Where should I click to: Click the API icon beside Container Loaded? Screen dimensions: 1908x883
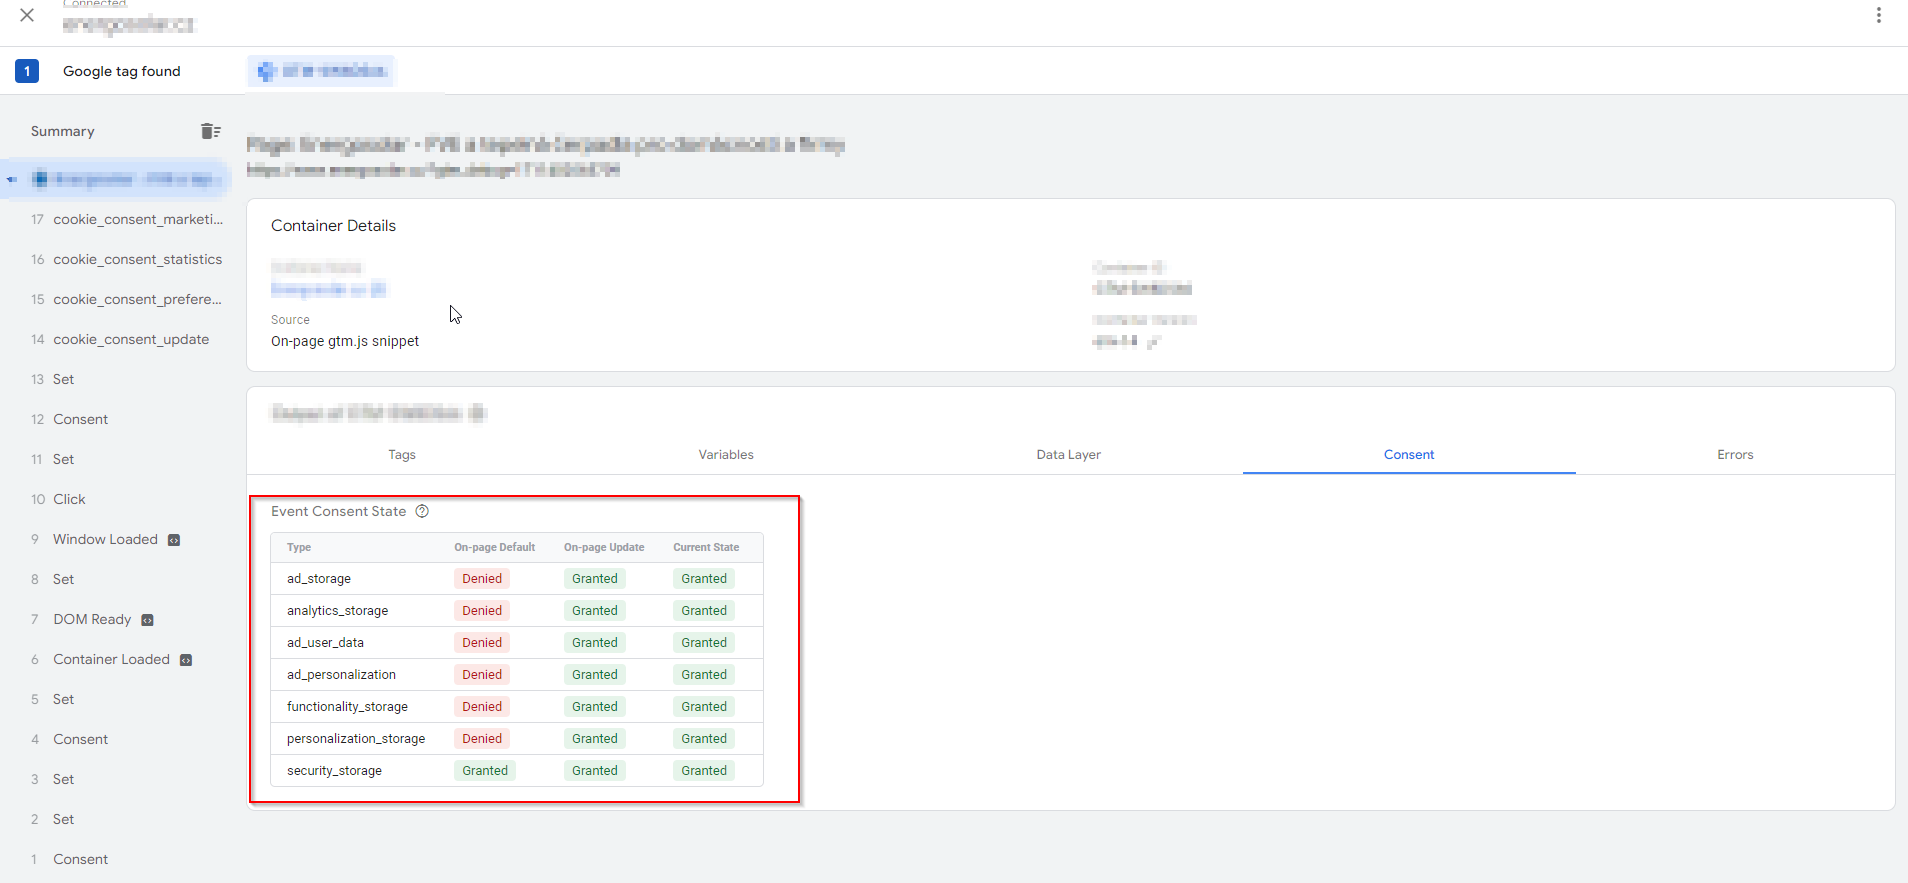[186, 660]
